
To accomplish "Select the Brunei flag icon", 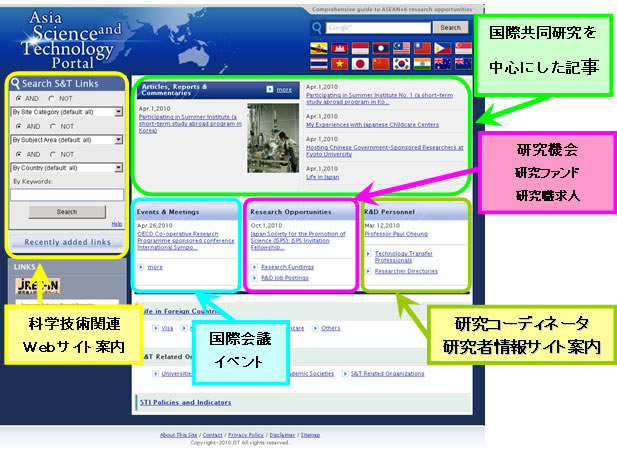I will tap(319, 48).
